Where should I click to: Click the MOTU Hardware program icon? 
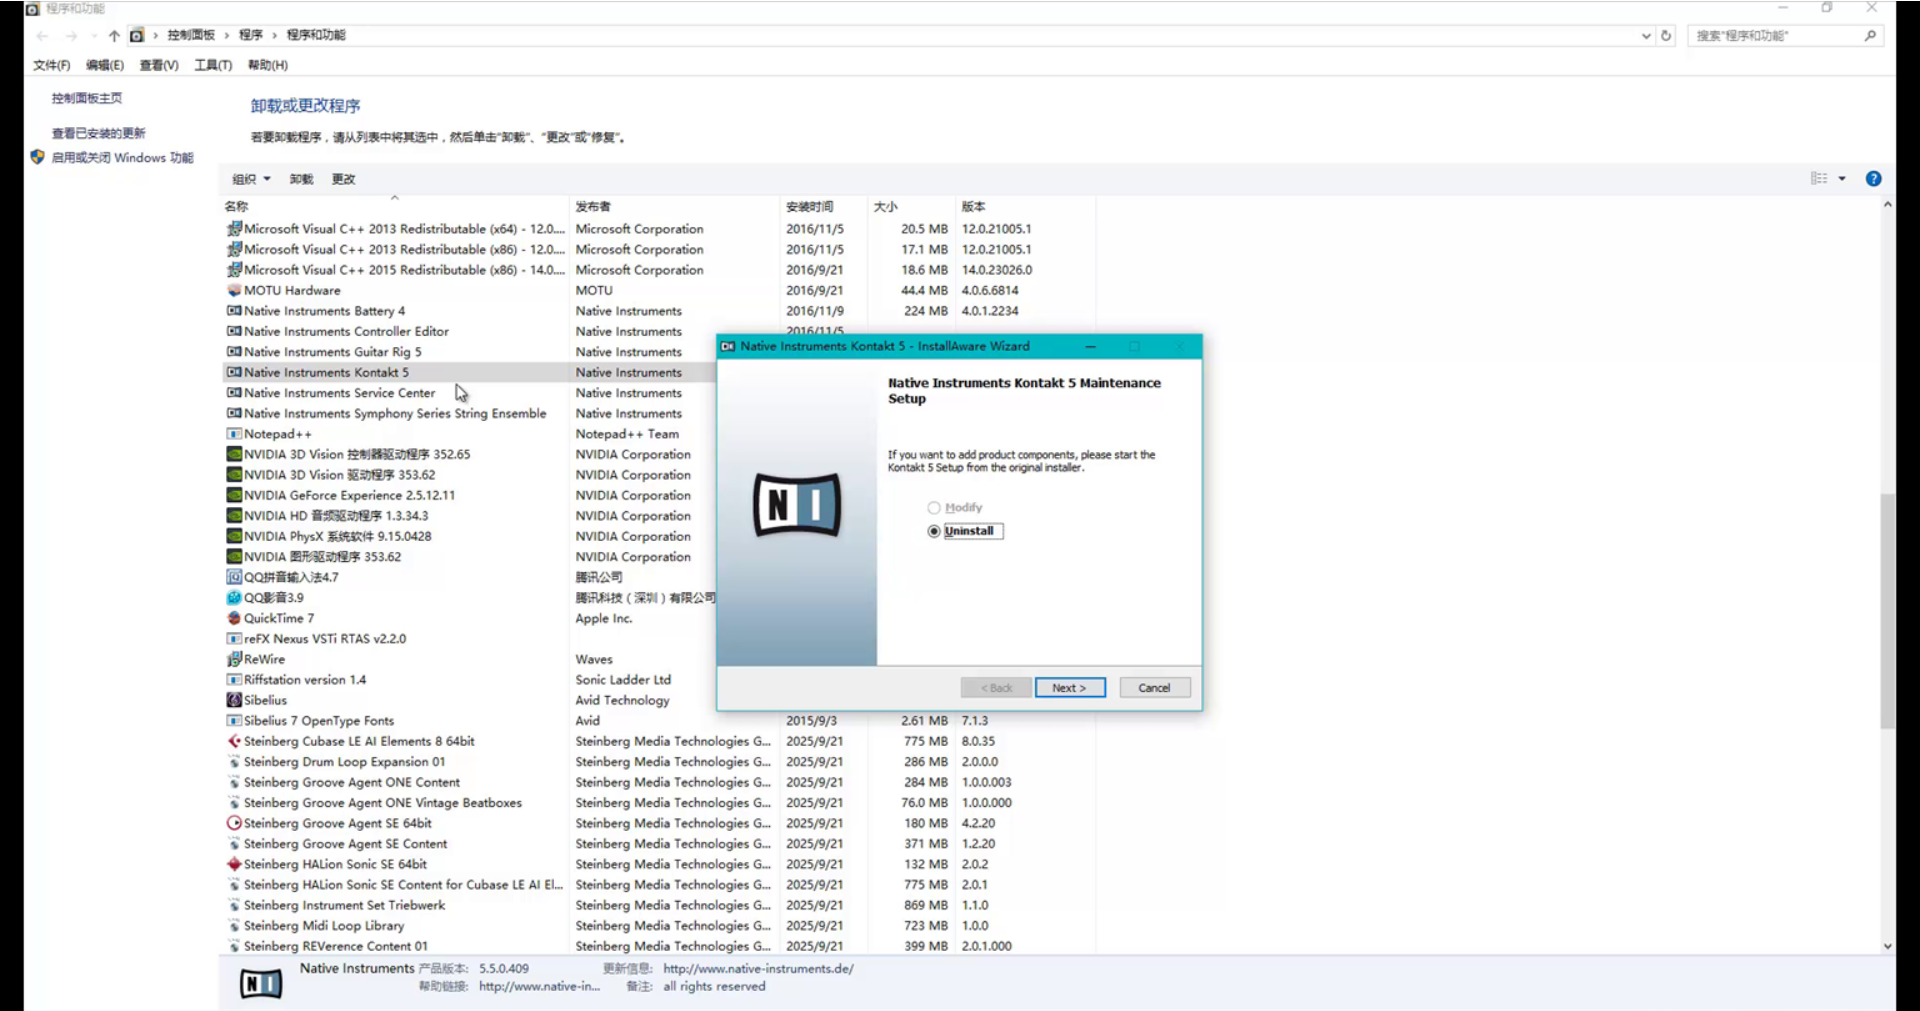[234, 290]
